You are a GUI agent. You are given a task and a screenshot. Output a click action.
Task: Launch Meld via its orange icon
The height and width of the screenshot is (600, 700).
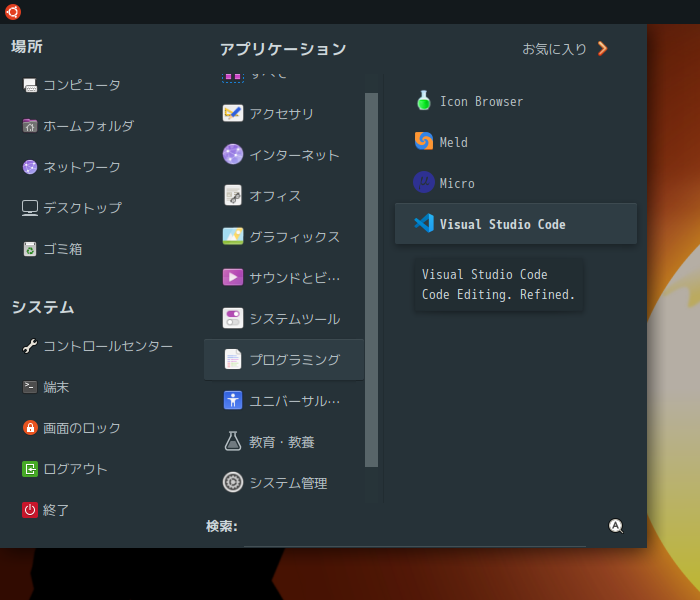(424, 142)
